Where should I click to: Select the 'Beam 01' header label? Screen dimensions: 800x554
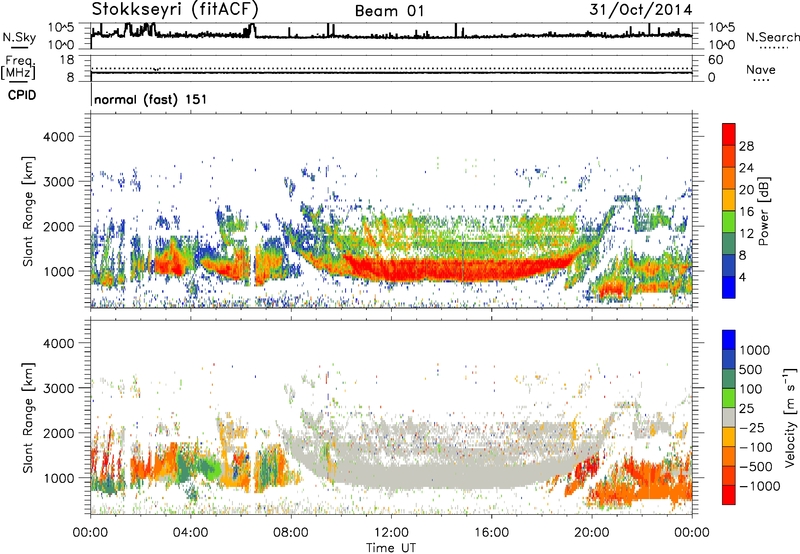click(389, 11)
